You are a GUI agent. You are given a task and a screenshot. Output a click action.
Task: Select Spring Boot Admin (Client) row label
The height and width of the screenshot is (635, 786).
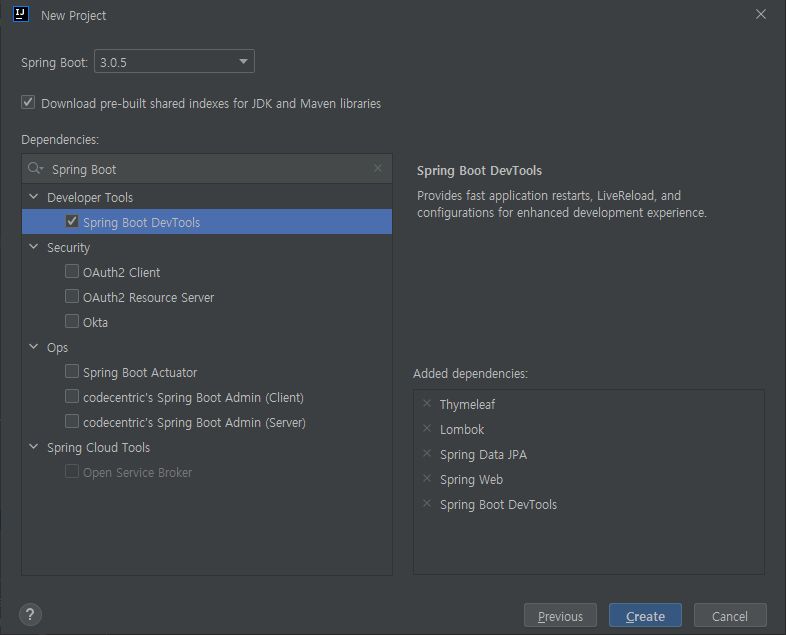(x=193, y=397)
